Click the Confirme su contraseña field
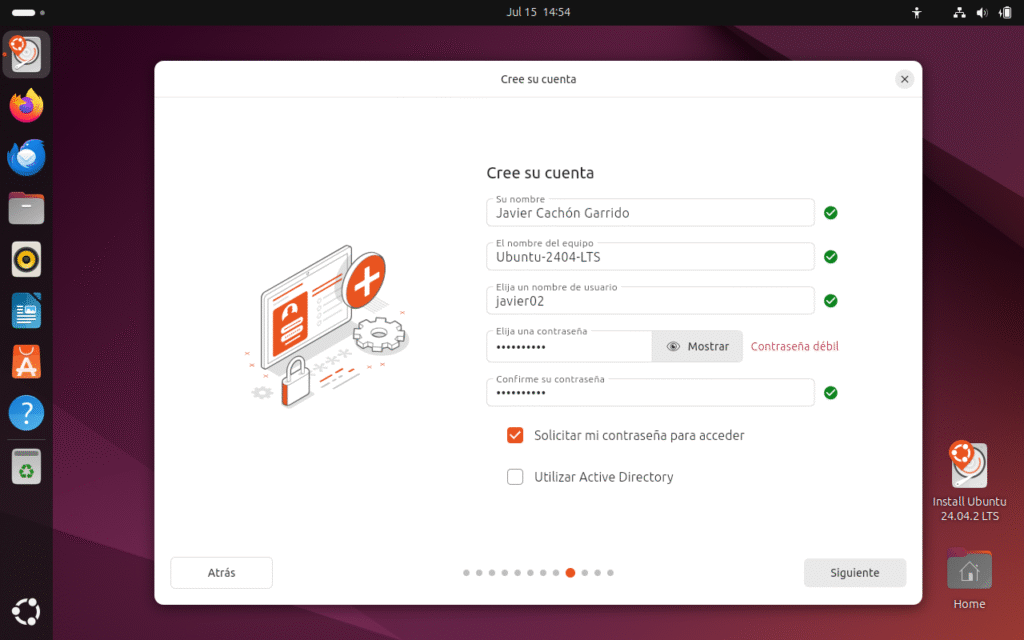Viewport: 1024px width, 640px height. point(650,392)
